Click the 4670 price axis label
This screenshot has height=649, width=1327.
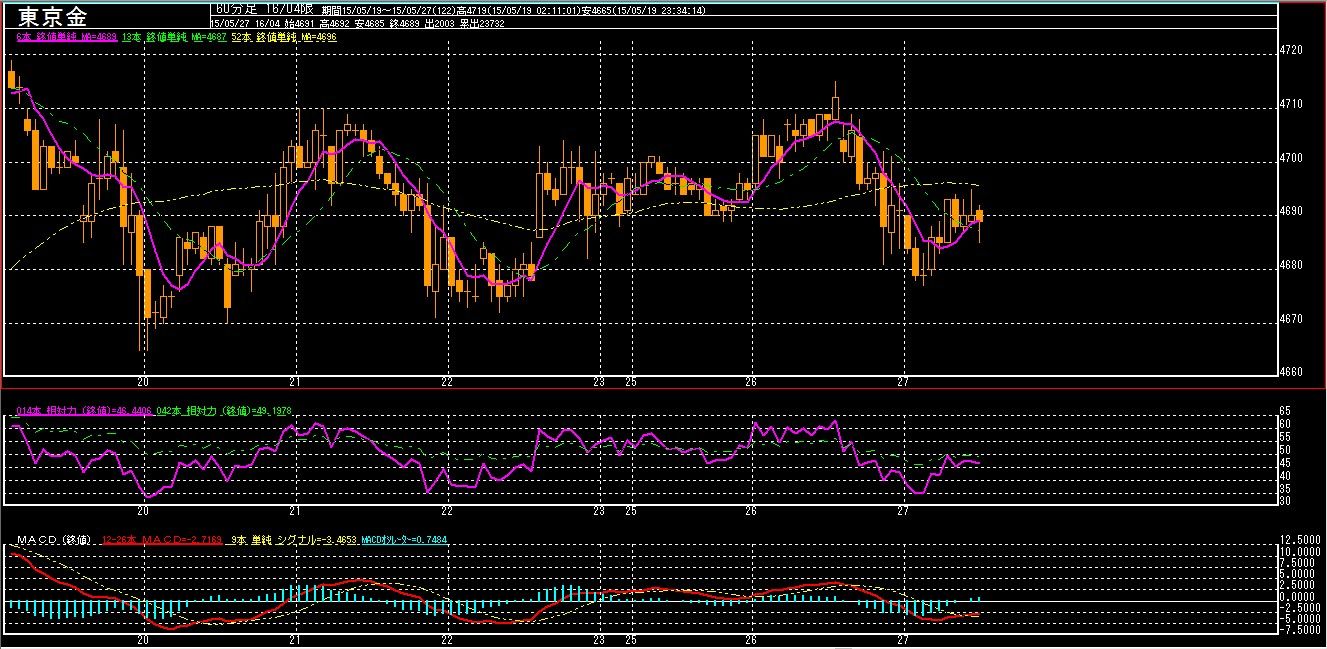click(1292, 320)
